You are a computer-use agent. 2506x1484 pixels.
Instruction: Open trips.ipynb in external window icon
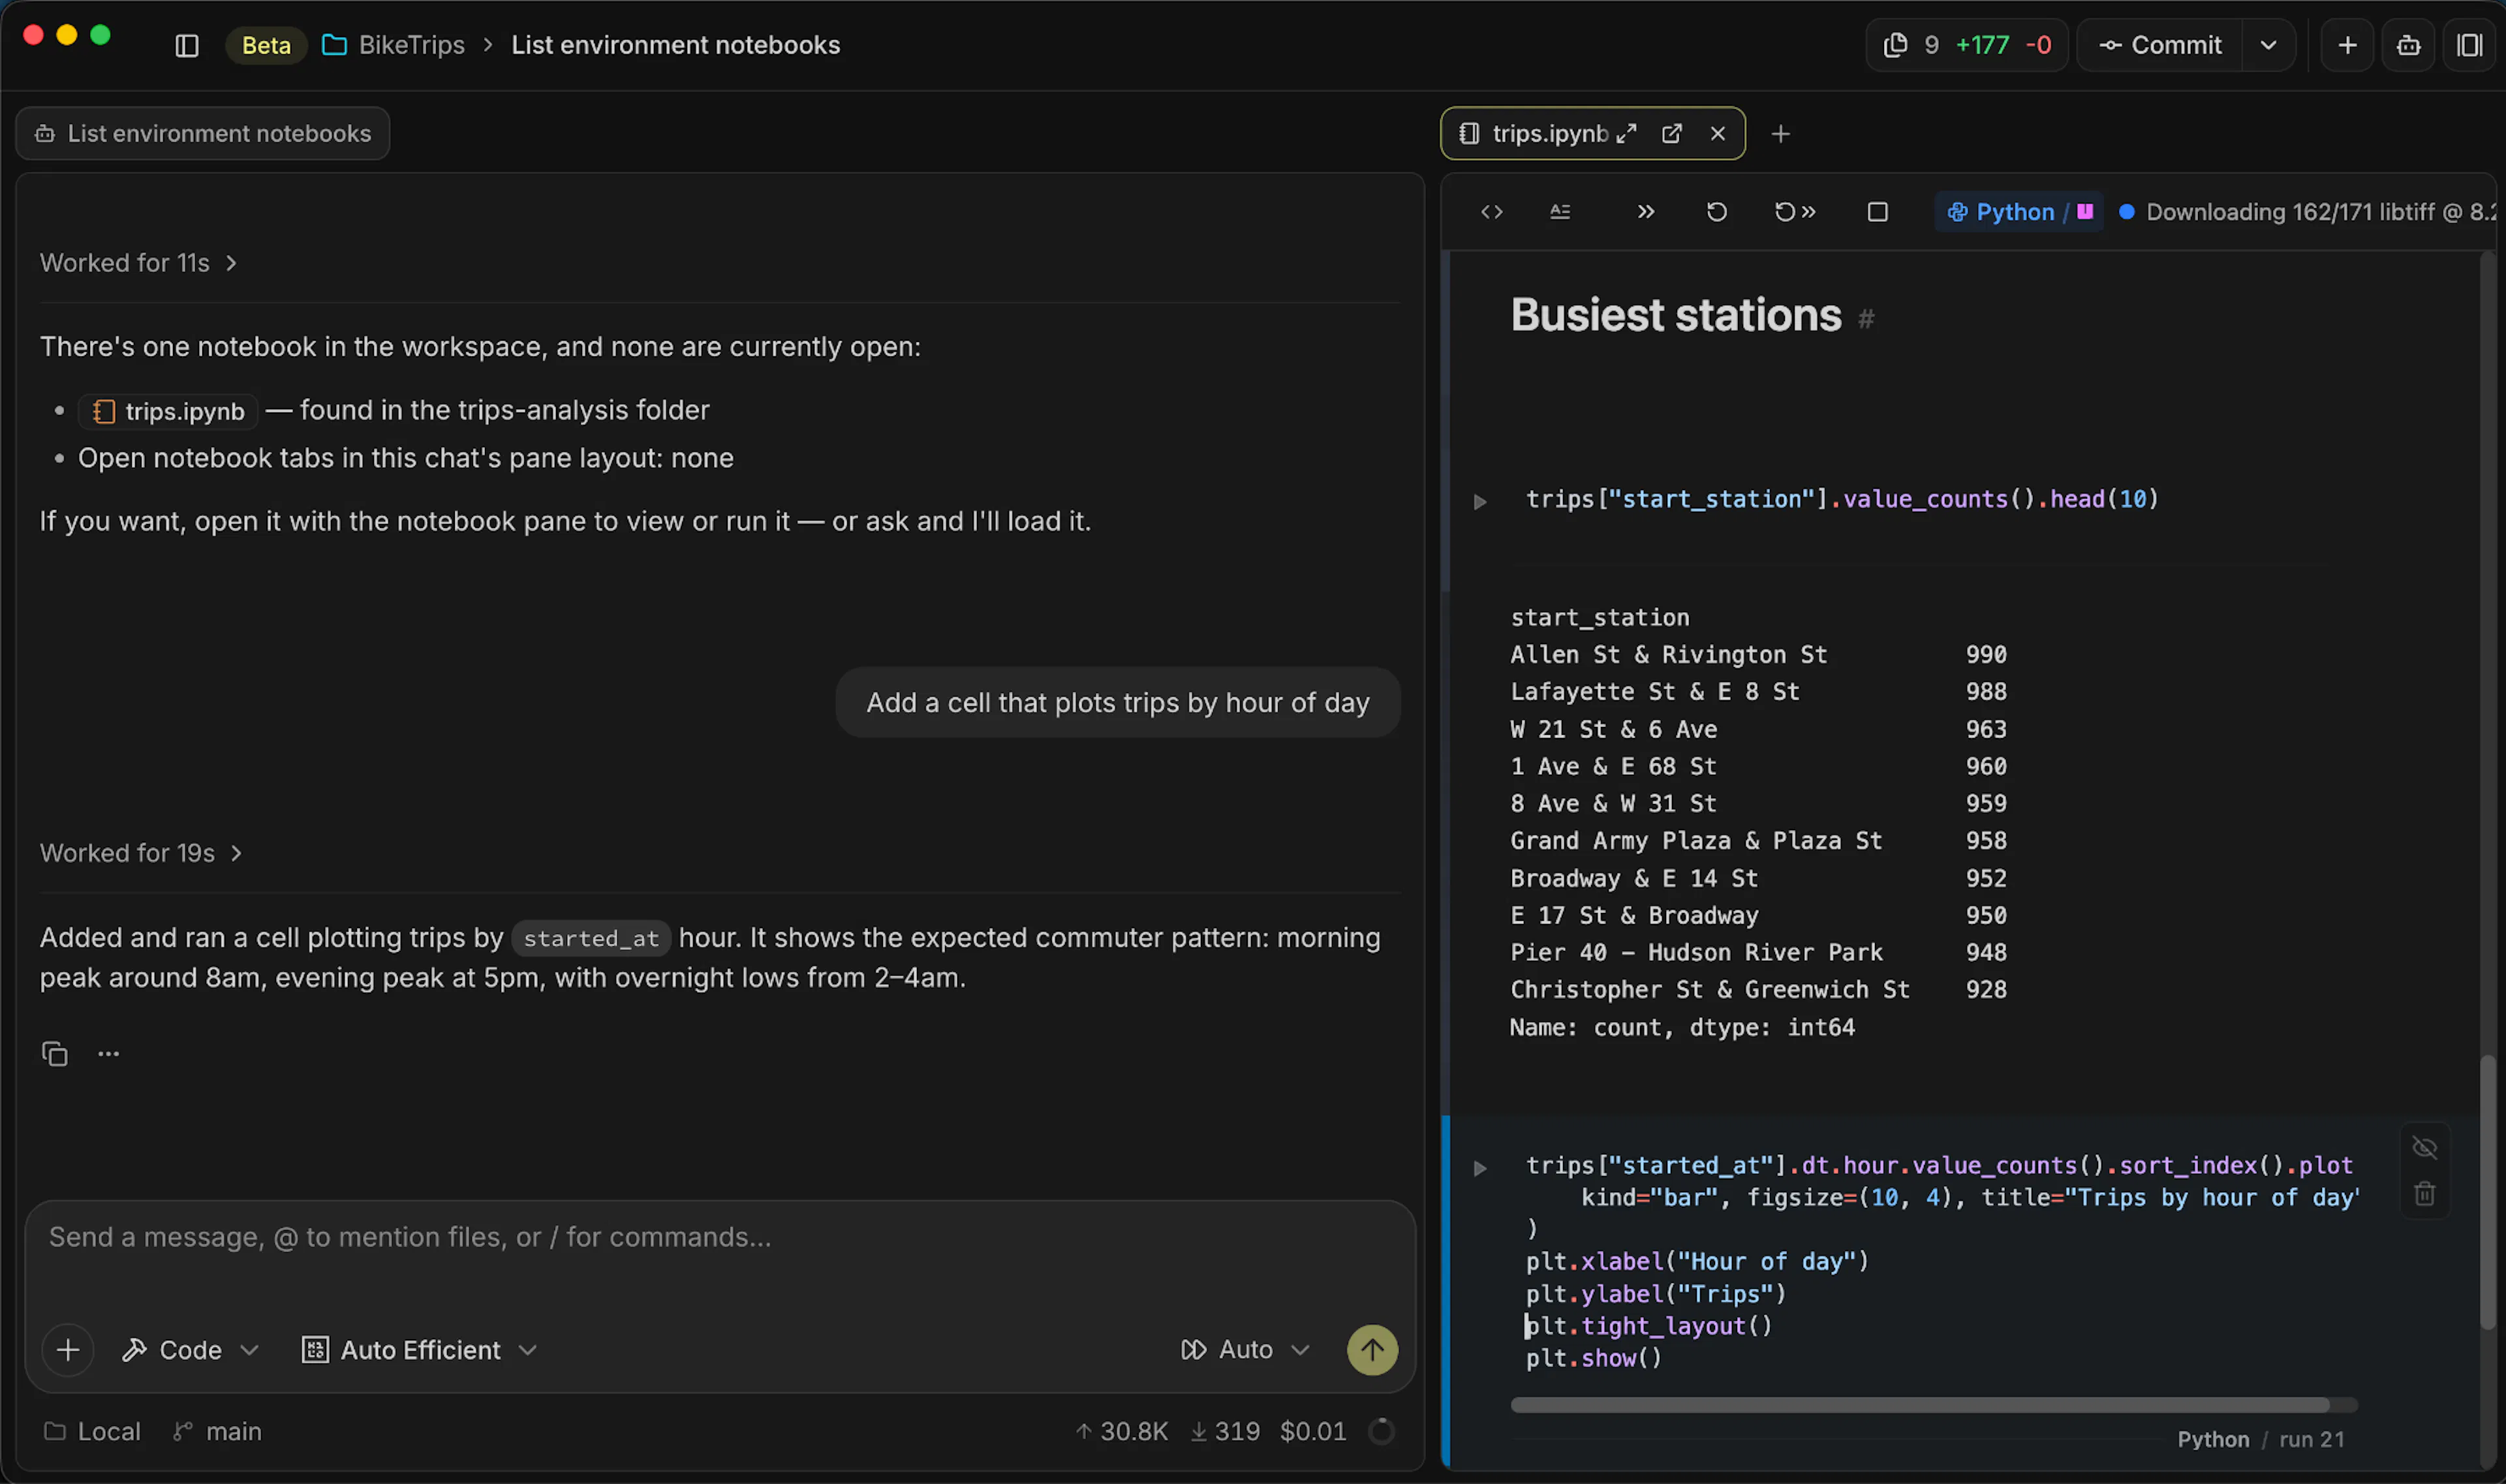click(1671, 133)
